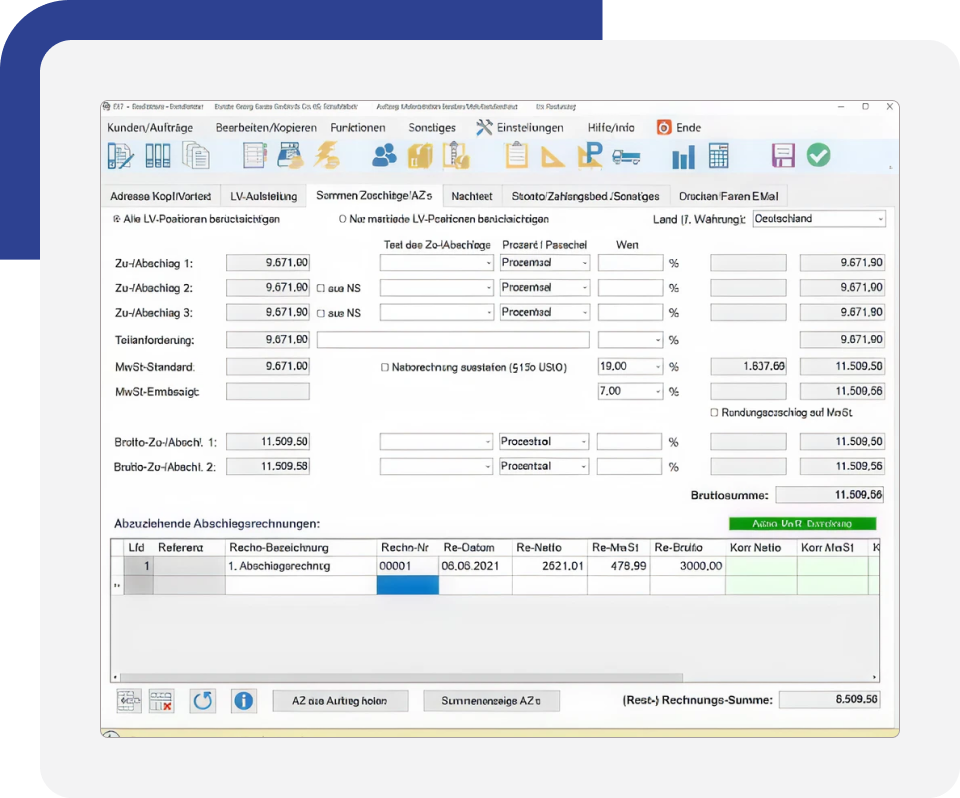Viewport: 960px width, 798px height.
Task: Click the green checkmark confirm icon
Action: pos(818,156)
